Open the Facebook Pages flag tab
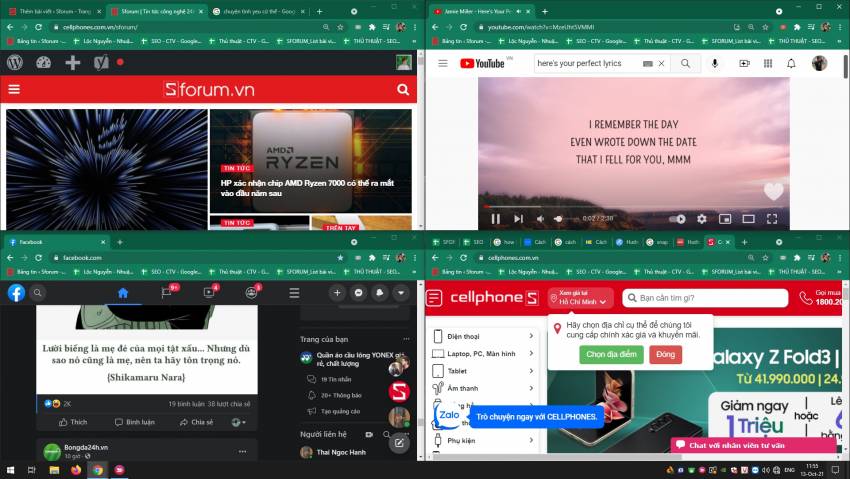The height and width of the screenshot is (479, 850). (167, 293)
